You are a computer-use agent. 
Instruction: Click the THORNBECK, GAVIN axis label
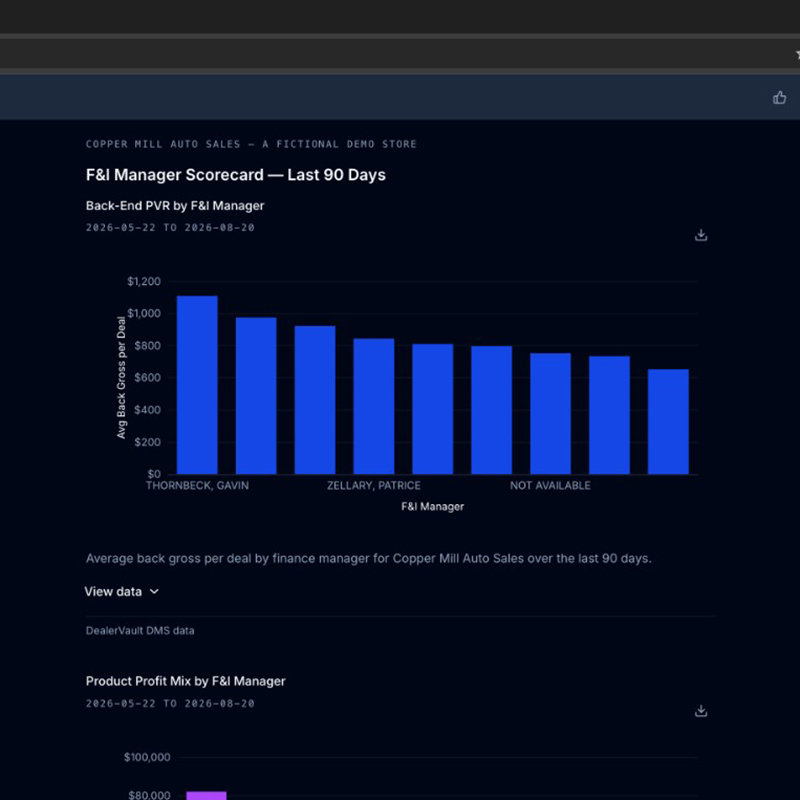pyautogui.click(x=197, y=485)
